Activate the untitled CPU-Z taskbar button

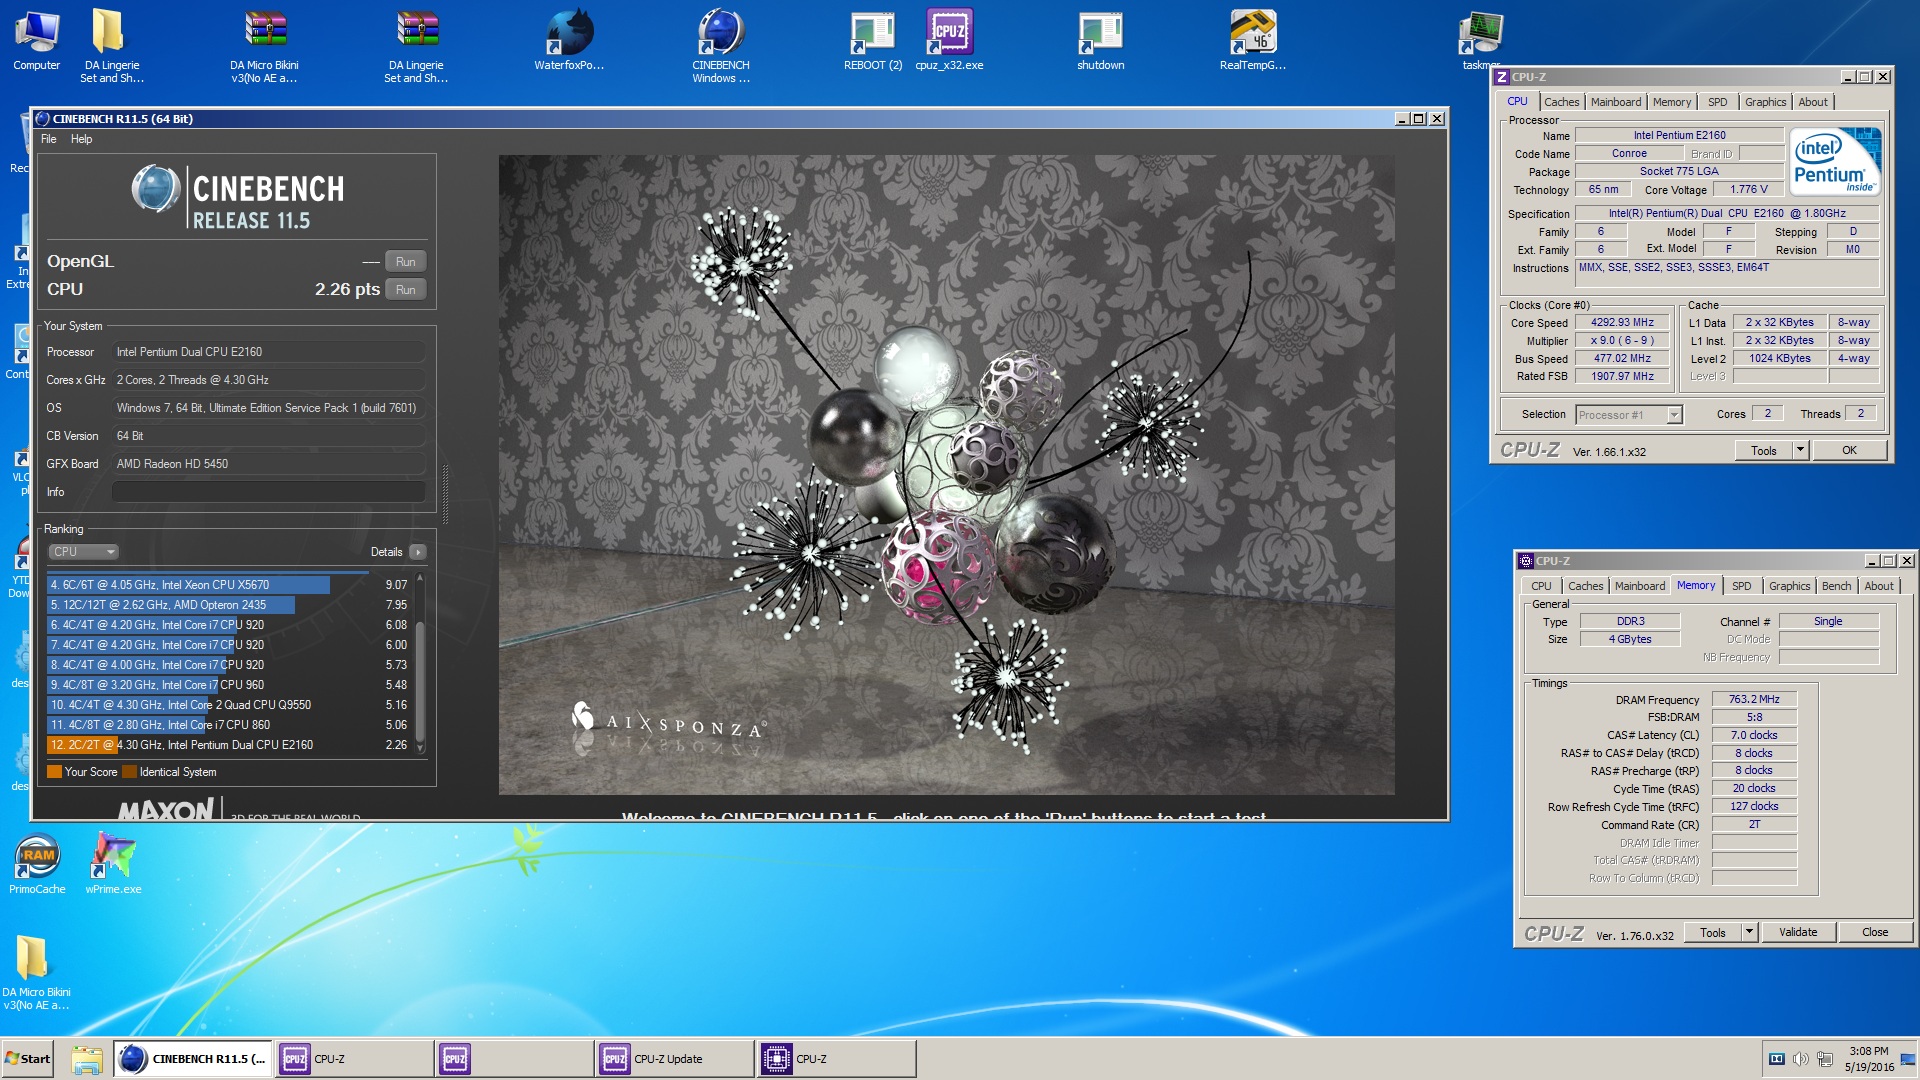pyautogui.click(x=515, y=1059)
